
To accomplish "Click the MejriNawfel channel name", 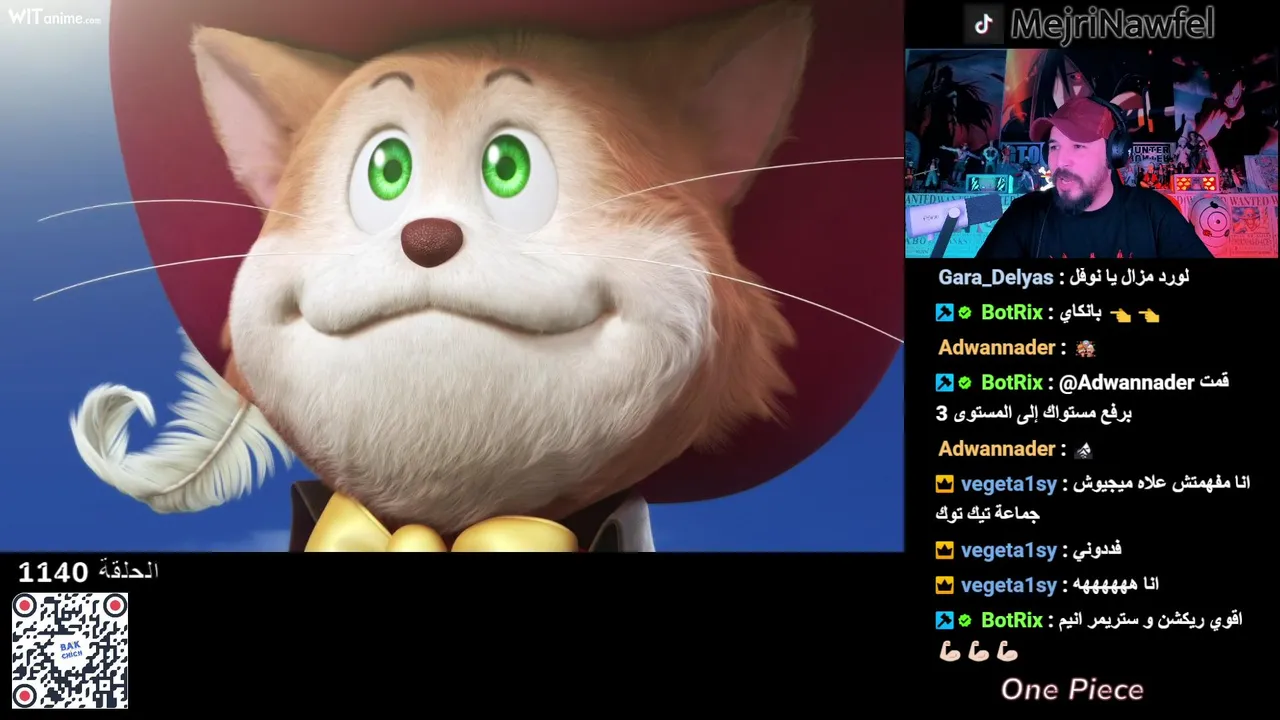I will coord(1112,24).
